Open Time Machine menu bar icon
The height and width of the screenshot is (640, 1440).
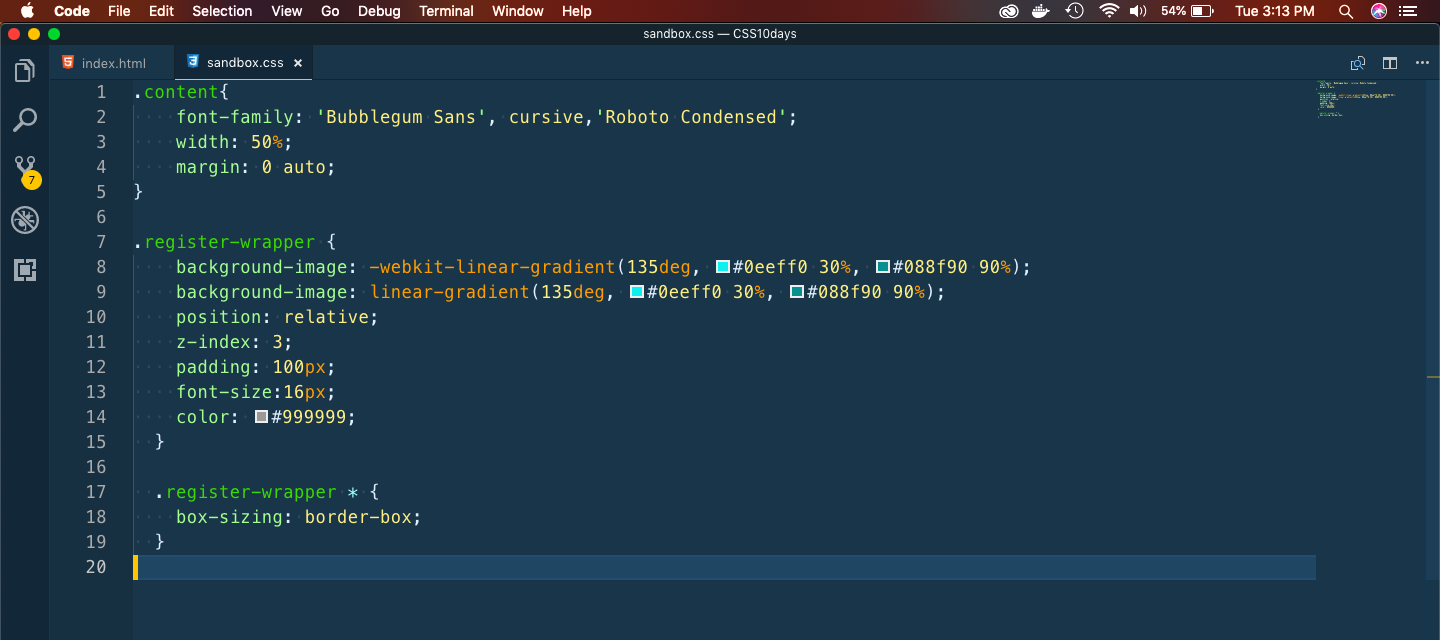[x=1075, y=11]
